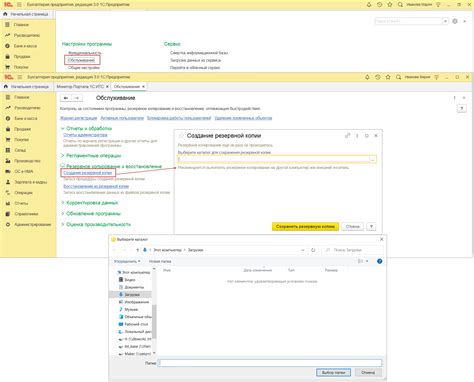
Task: Click question mark button on Обслуживание page
Action: tap(462, 109)
